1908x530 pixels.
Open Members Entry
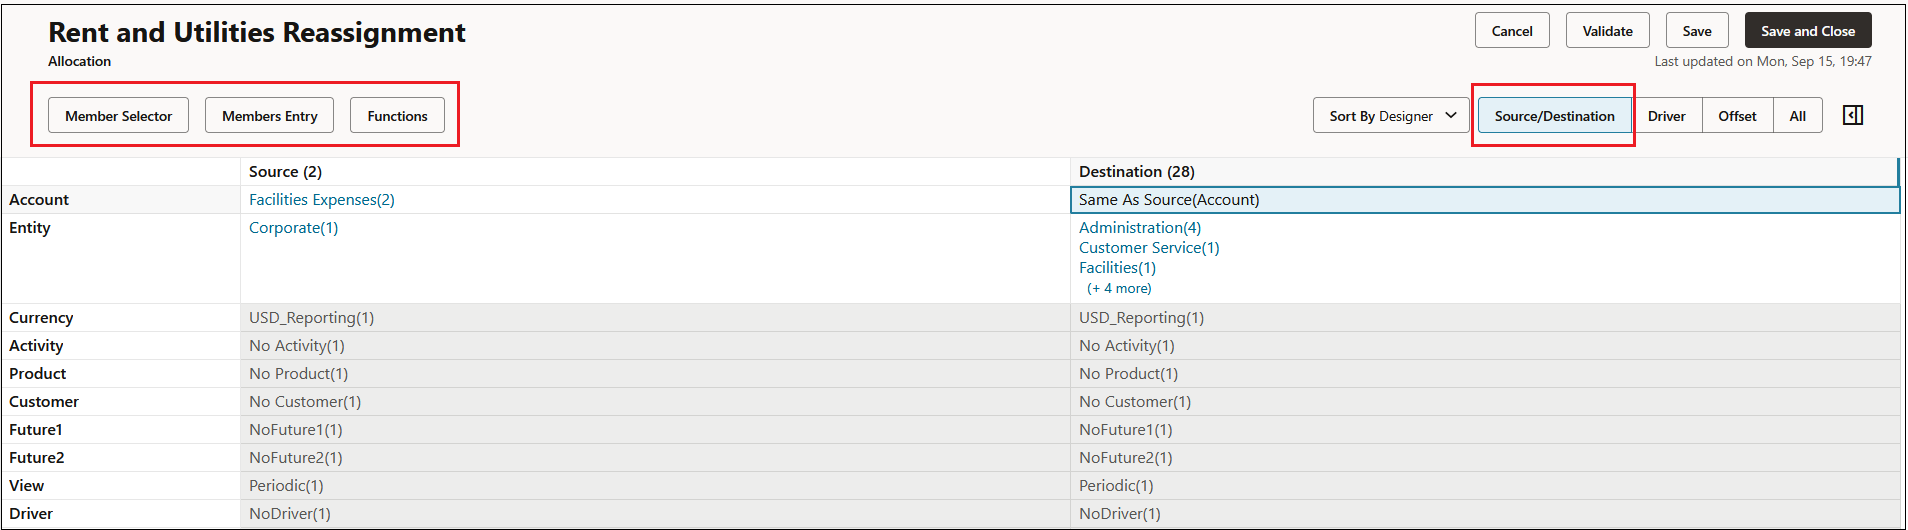(270, 116)
